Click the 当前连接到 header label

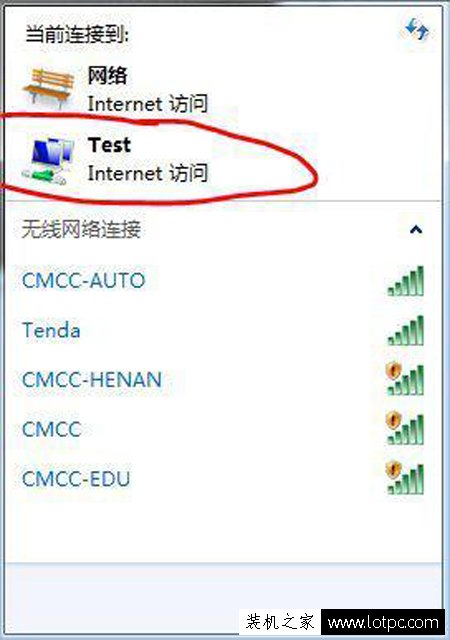click(x=77, y=34)
